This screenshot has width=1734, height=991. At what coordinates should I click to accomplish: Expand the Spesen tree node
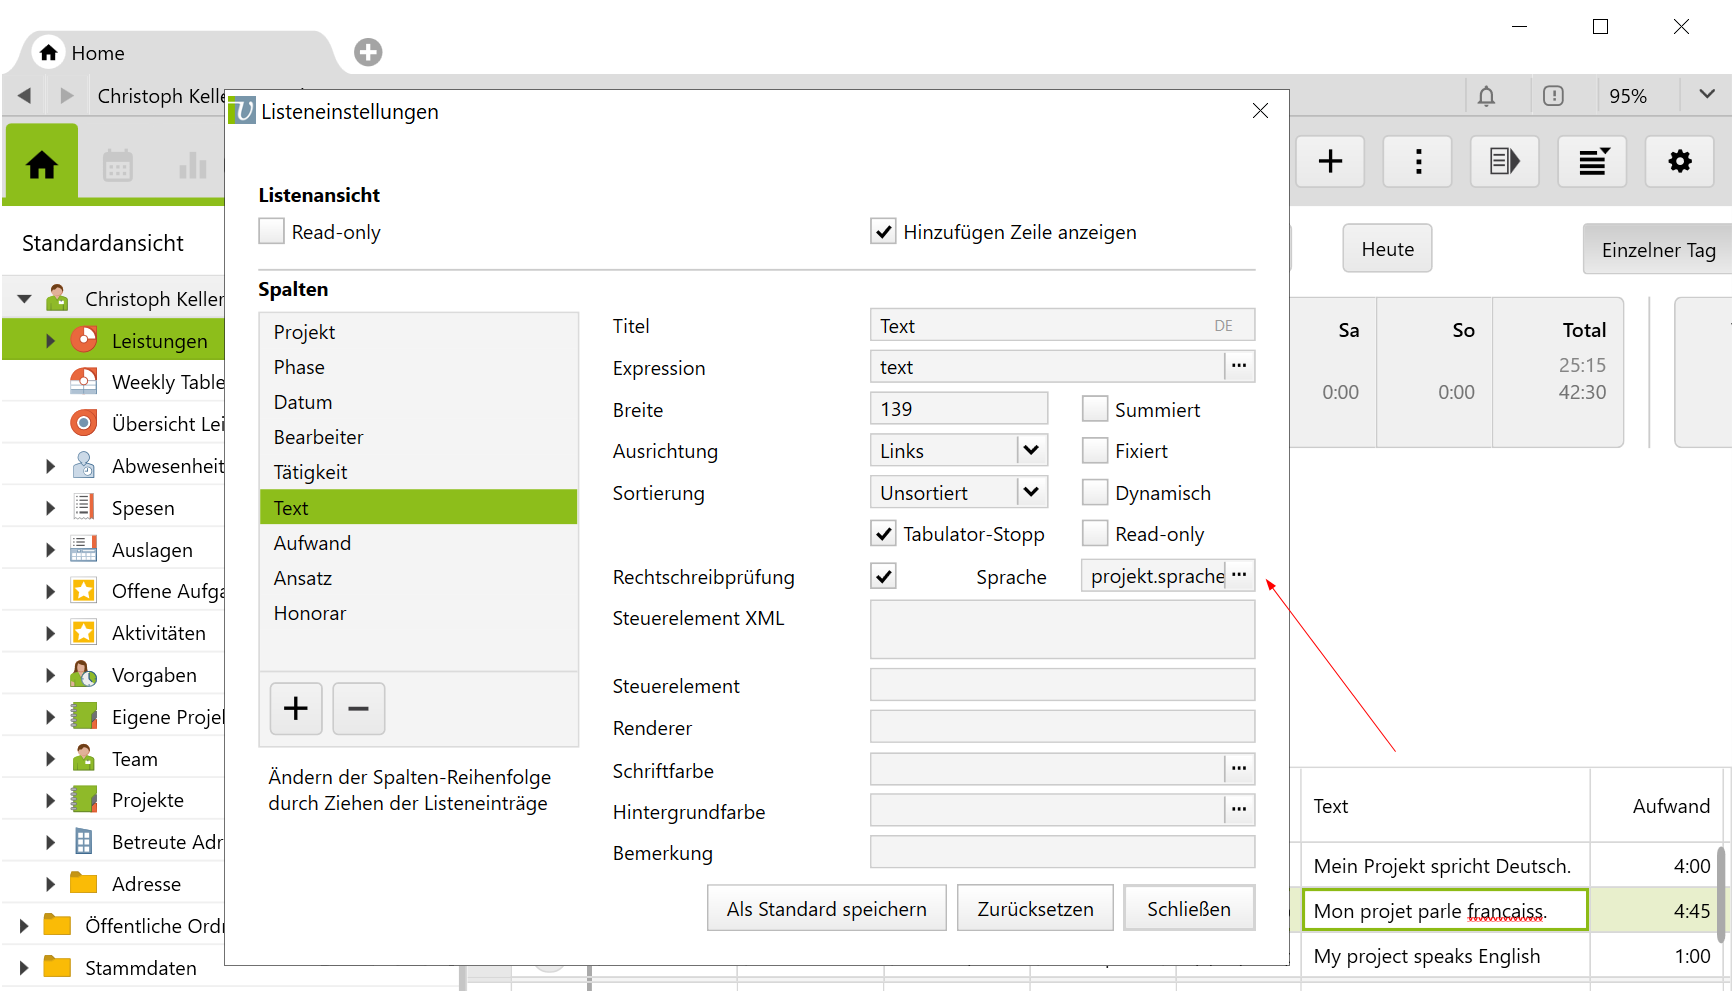[50, 508]
